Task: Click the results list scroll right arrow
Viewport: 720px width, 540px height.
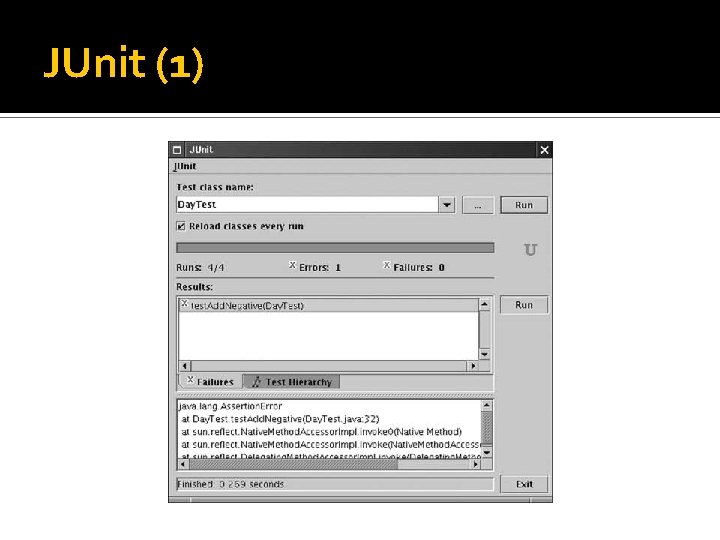Action: coord(473,366)
